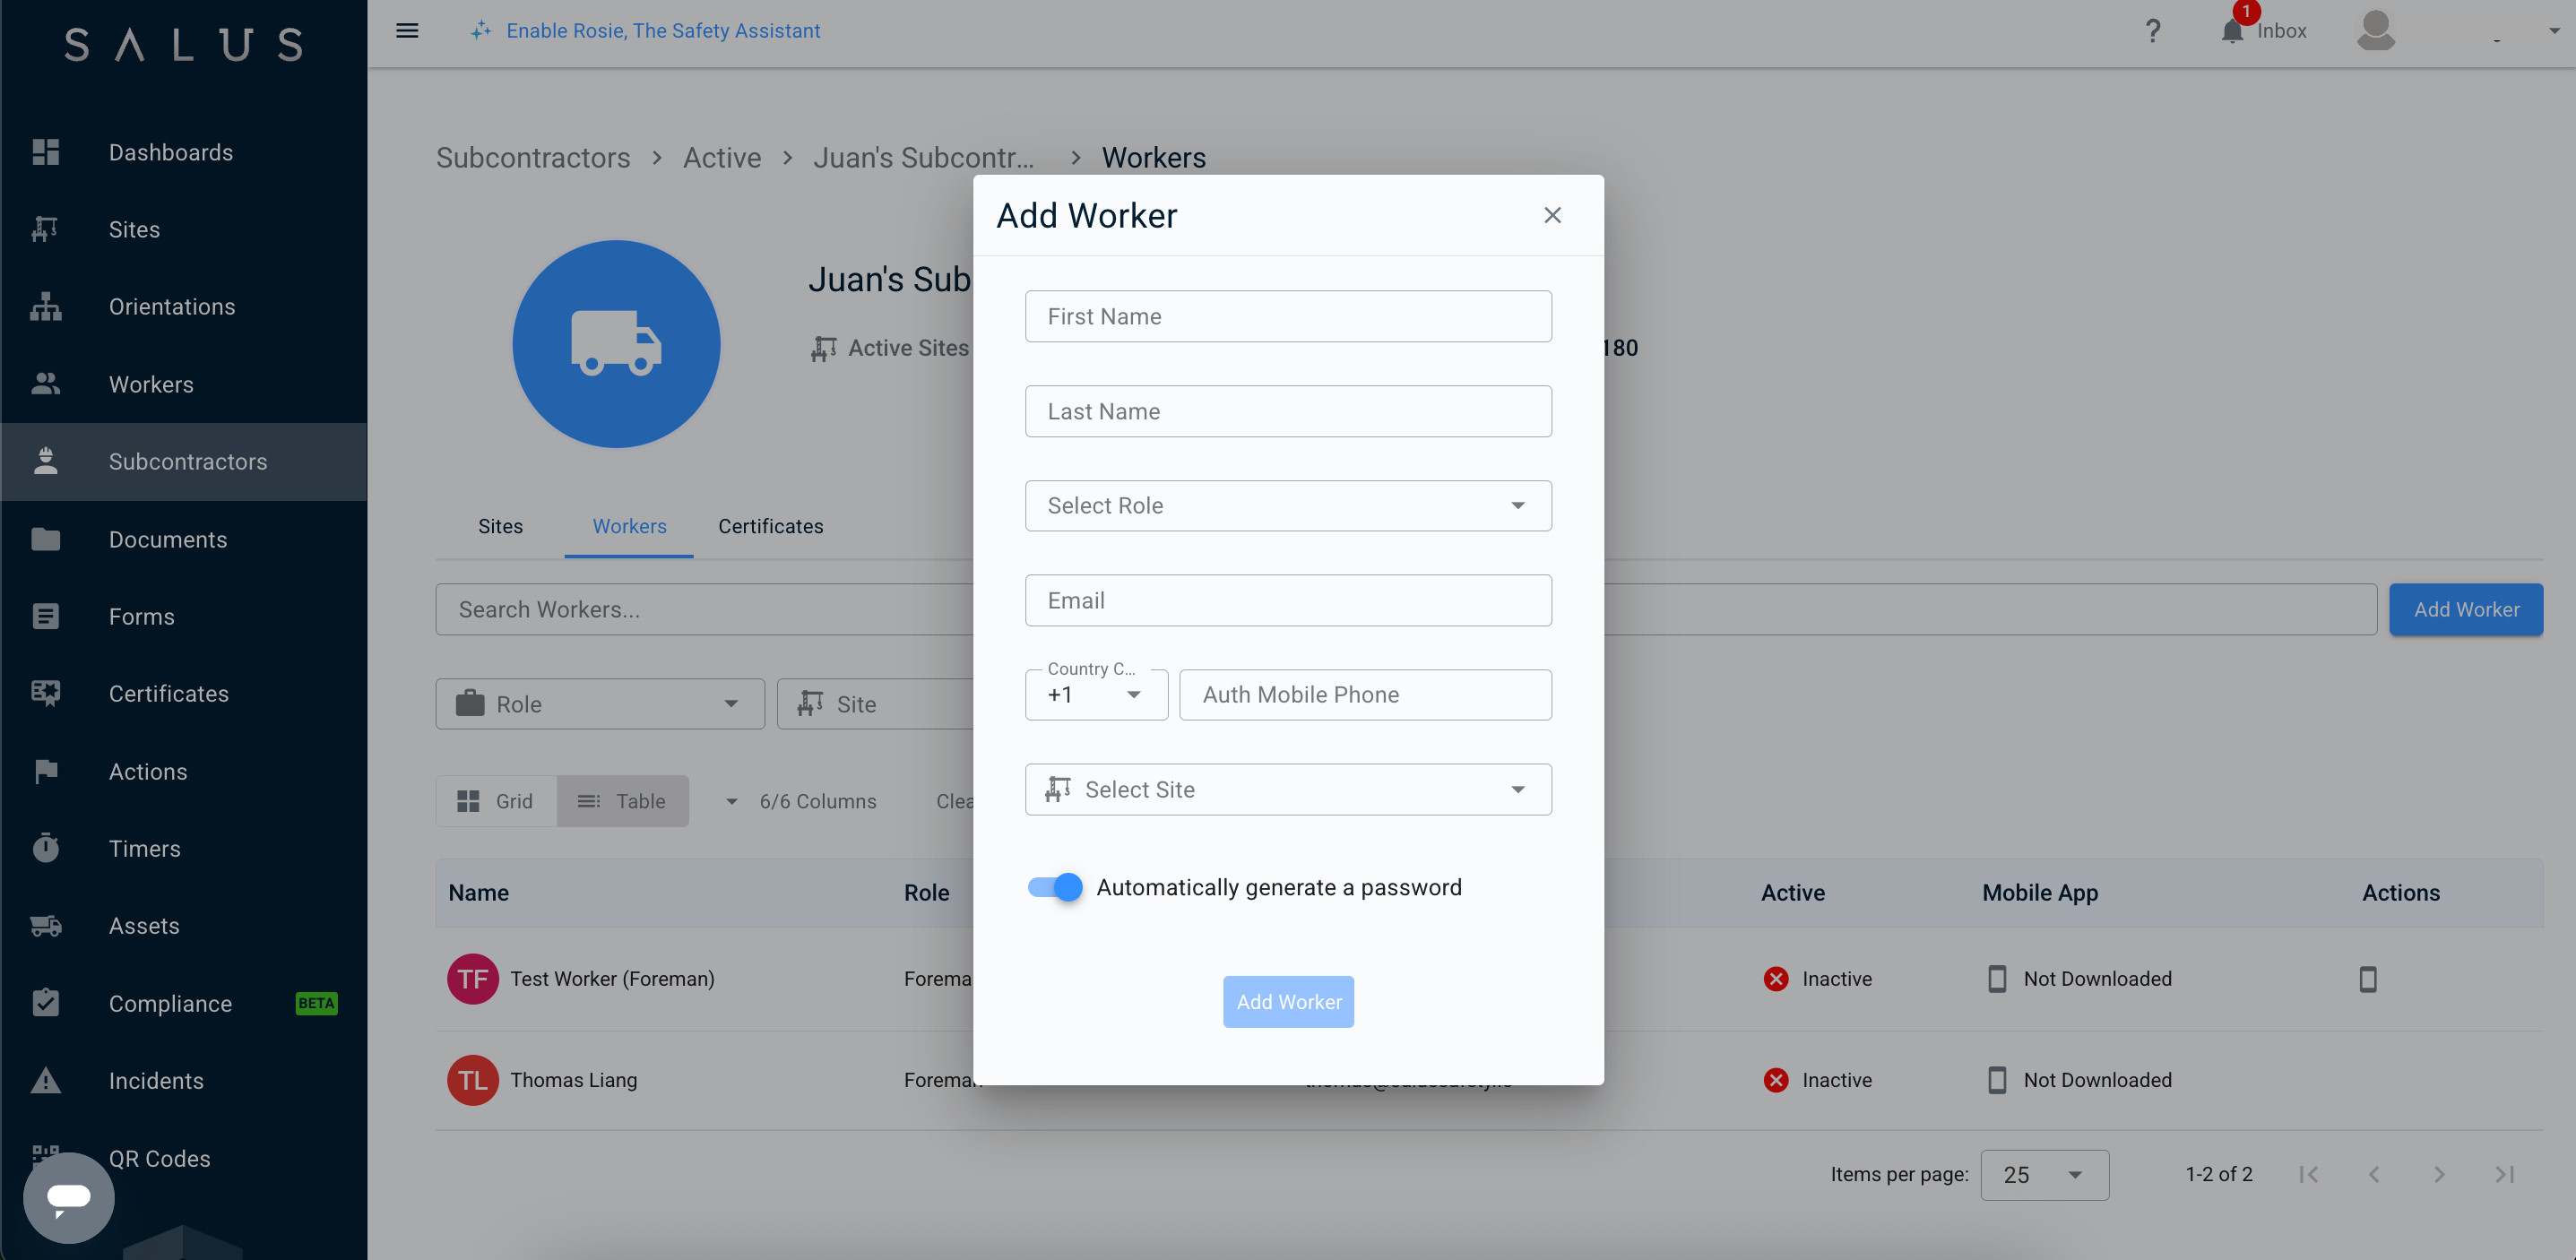Go to next page pagination arrow
The image size is (2576, 1260).
click(2439, 1174)
